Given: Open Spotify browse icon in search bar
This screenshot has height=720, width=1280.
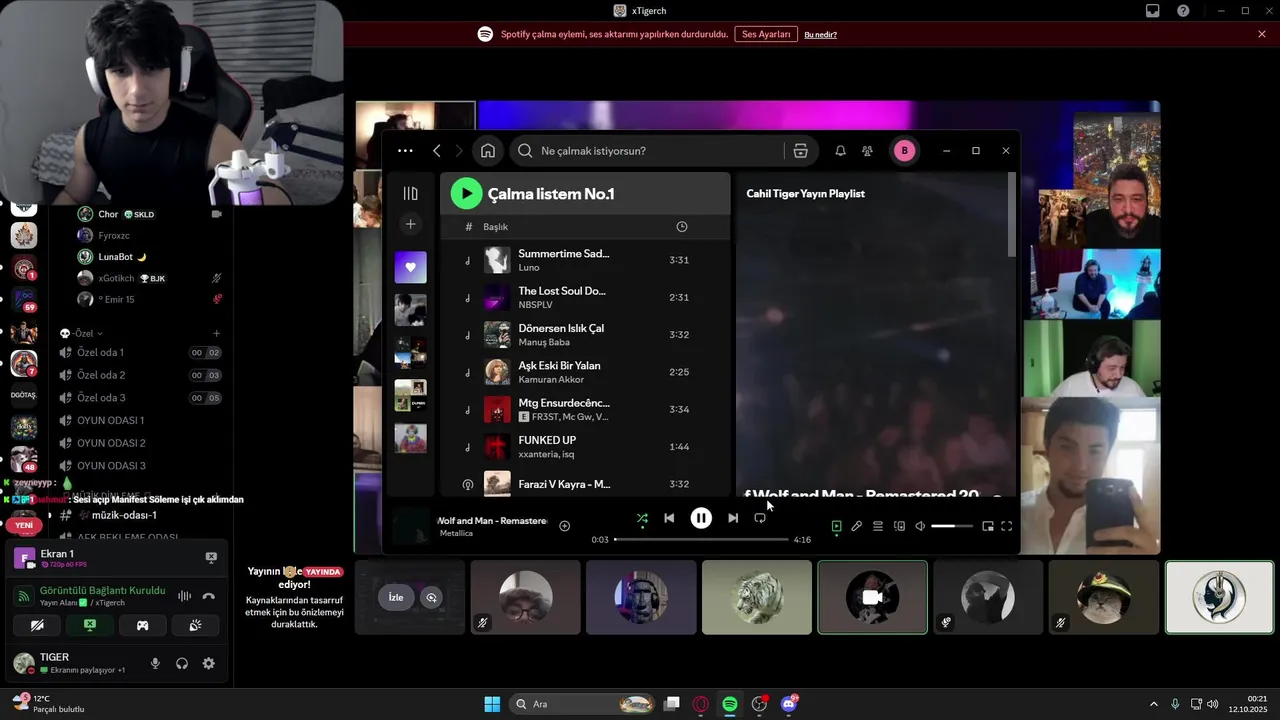Looking at the screenshot, I should click(800, 151).
